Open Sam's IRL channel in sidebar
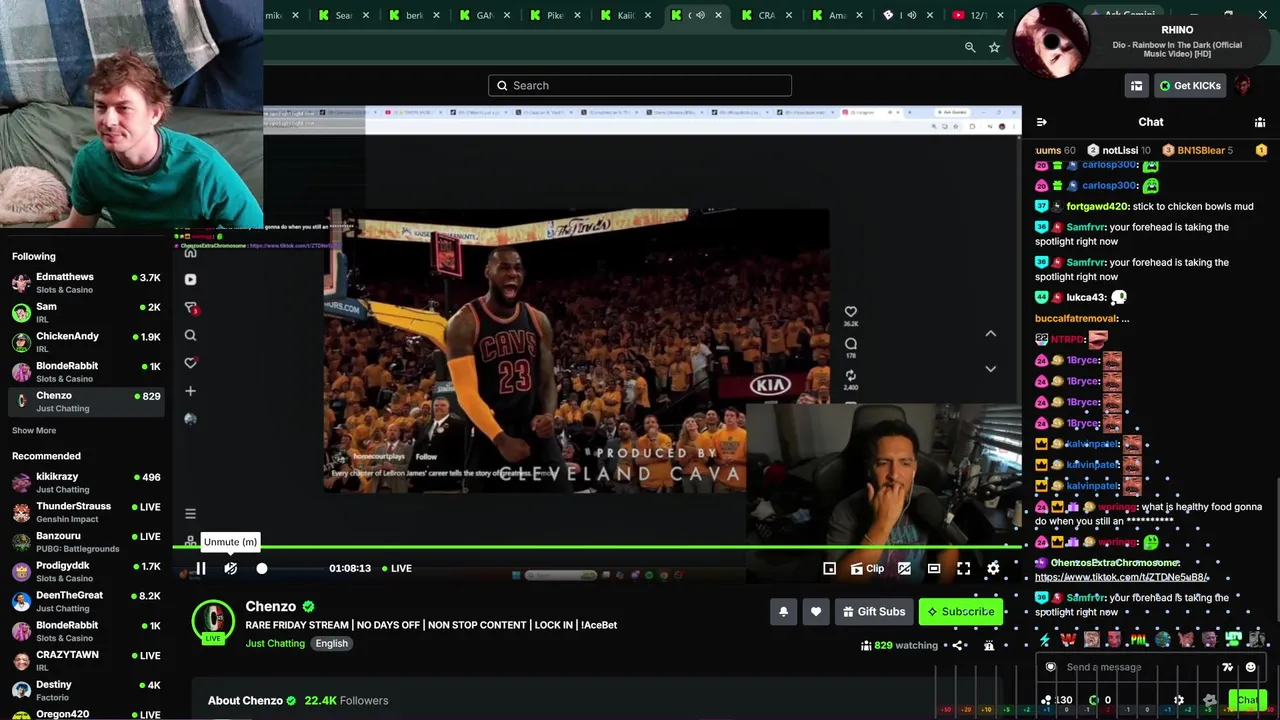The height and width of the screenshot is (720, 1280). pyautogui.click(x=86, y=312)
